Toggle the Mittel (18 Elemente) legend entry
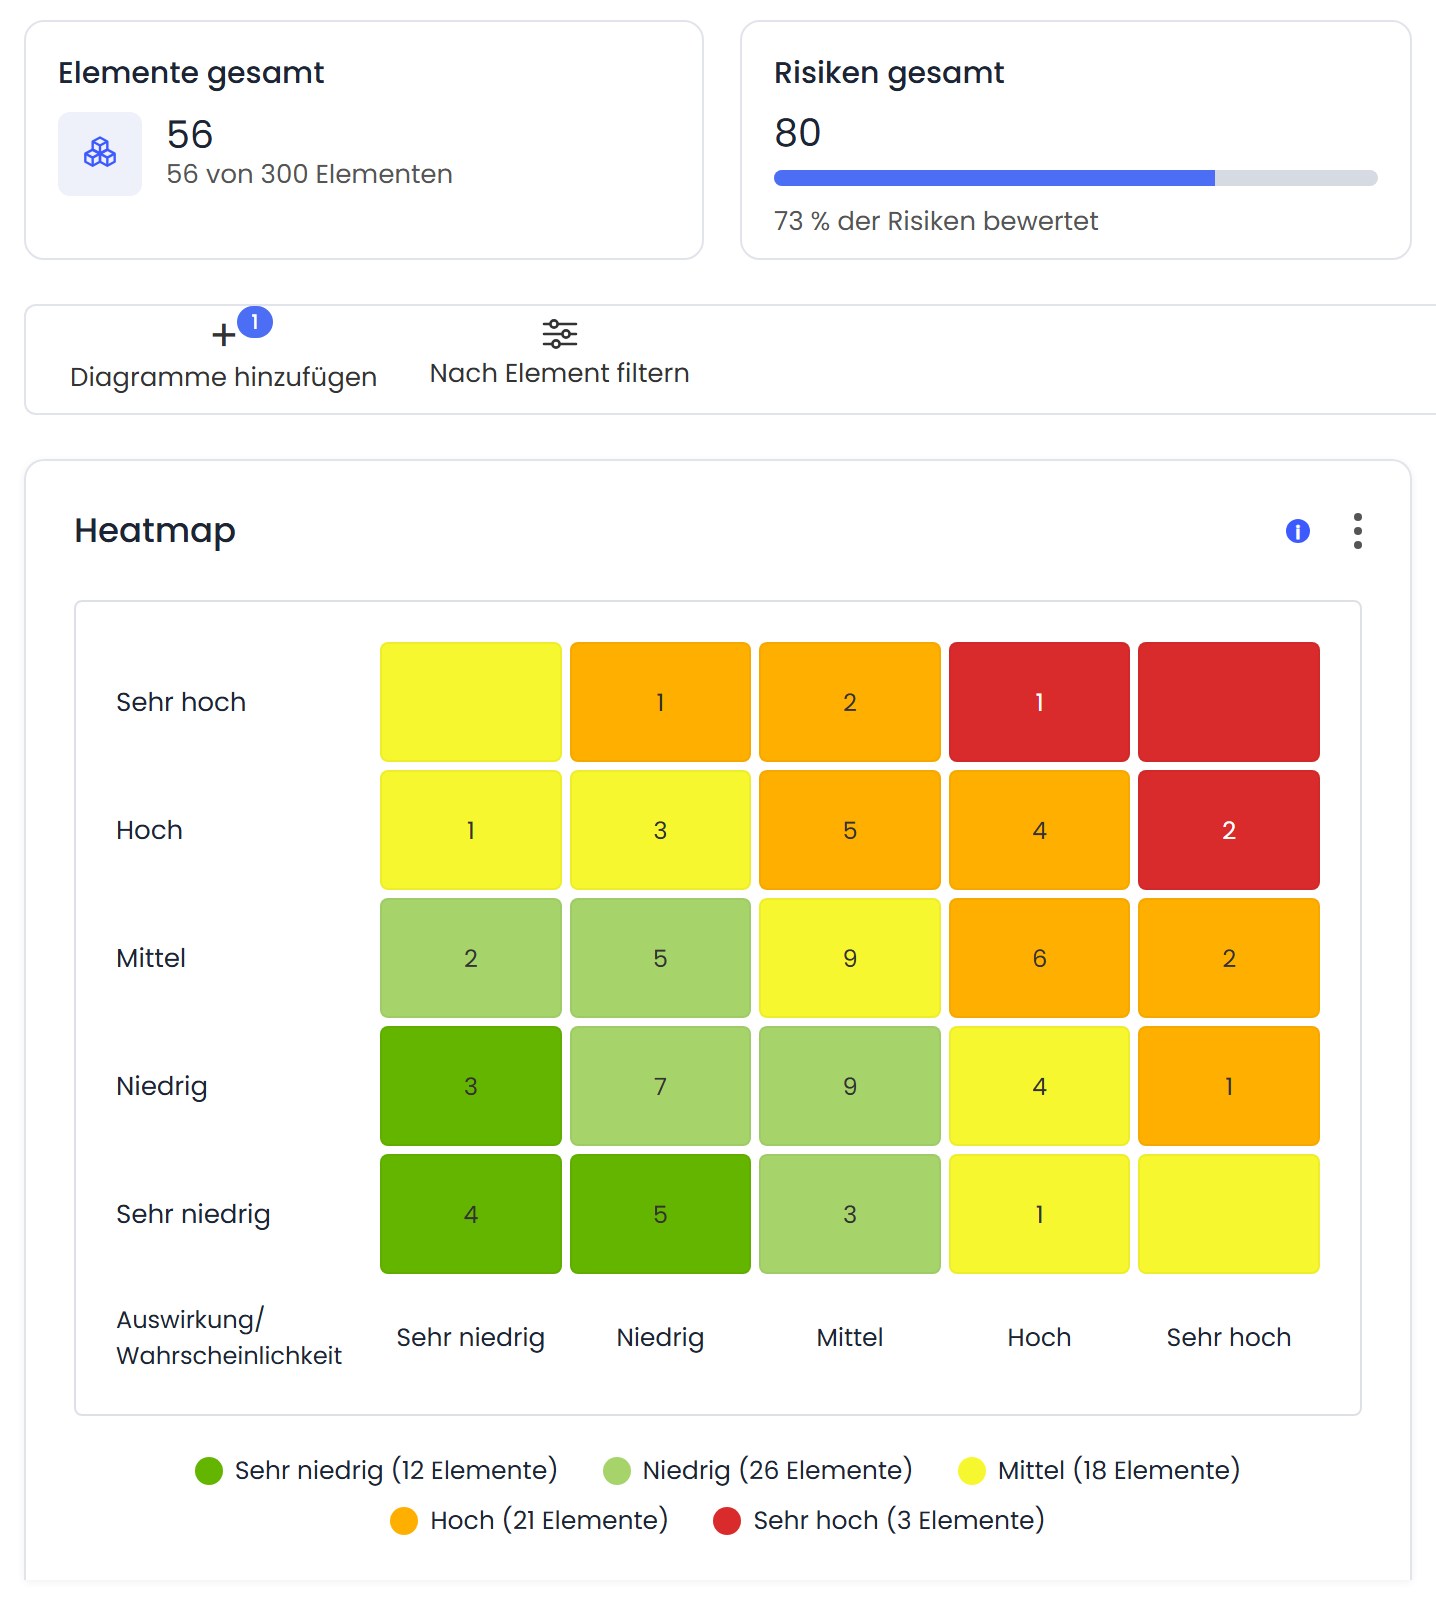 (1099, 1470)
